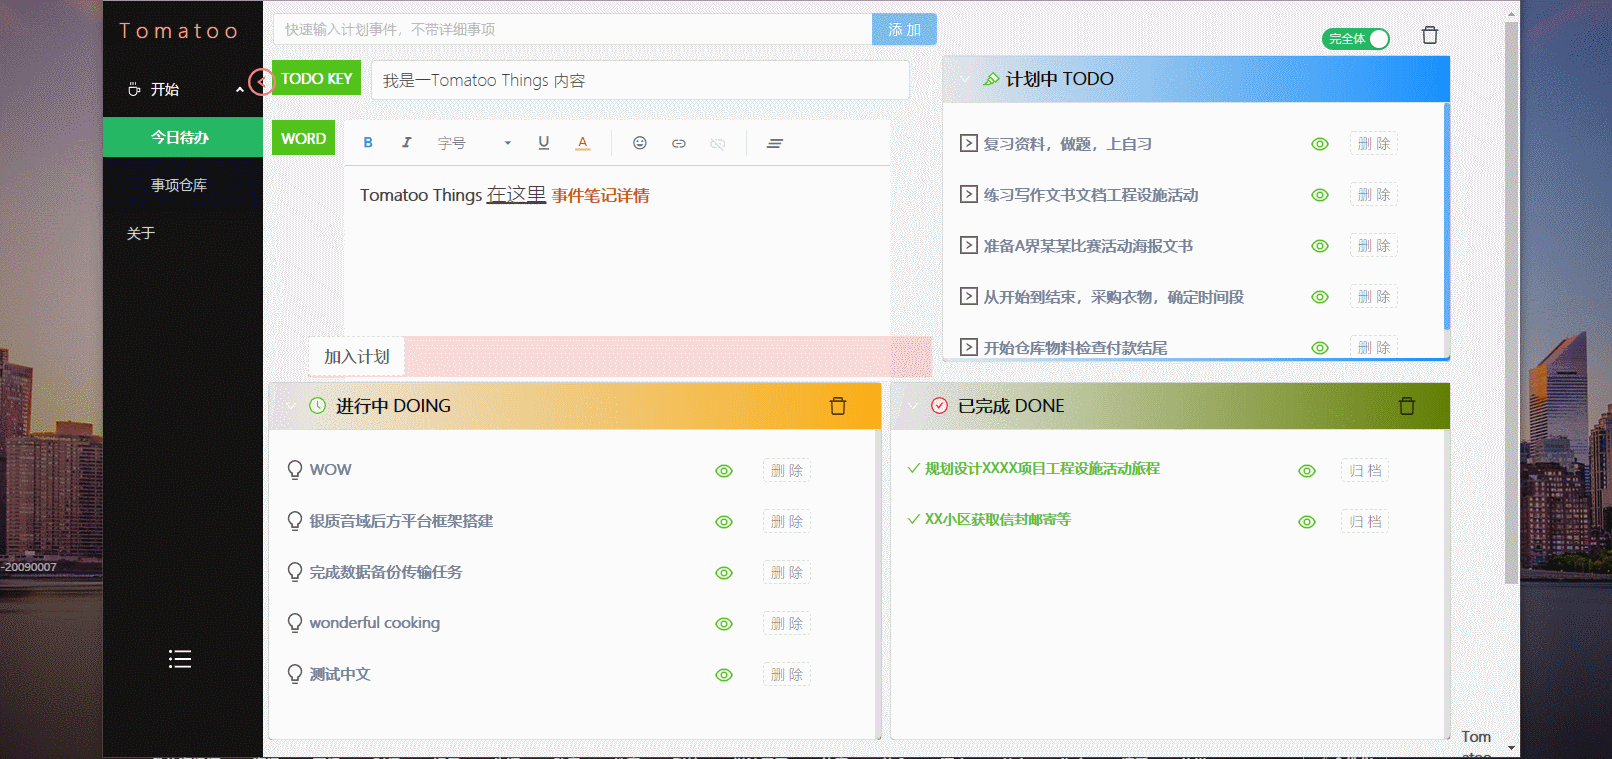Open text alignment options in the editor toolbar
This screenshot has height=759, width=1612.
(774, 143)
